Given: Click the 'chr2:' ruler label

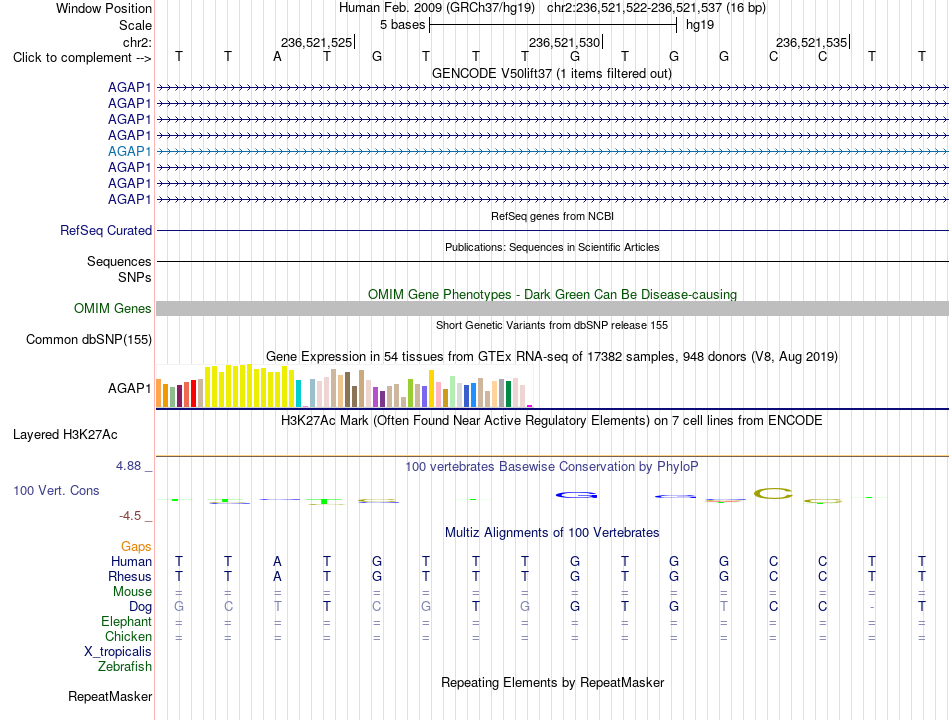Looking at the screenshot, I should tap(137, 42).
